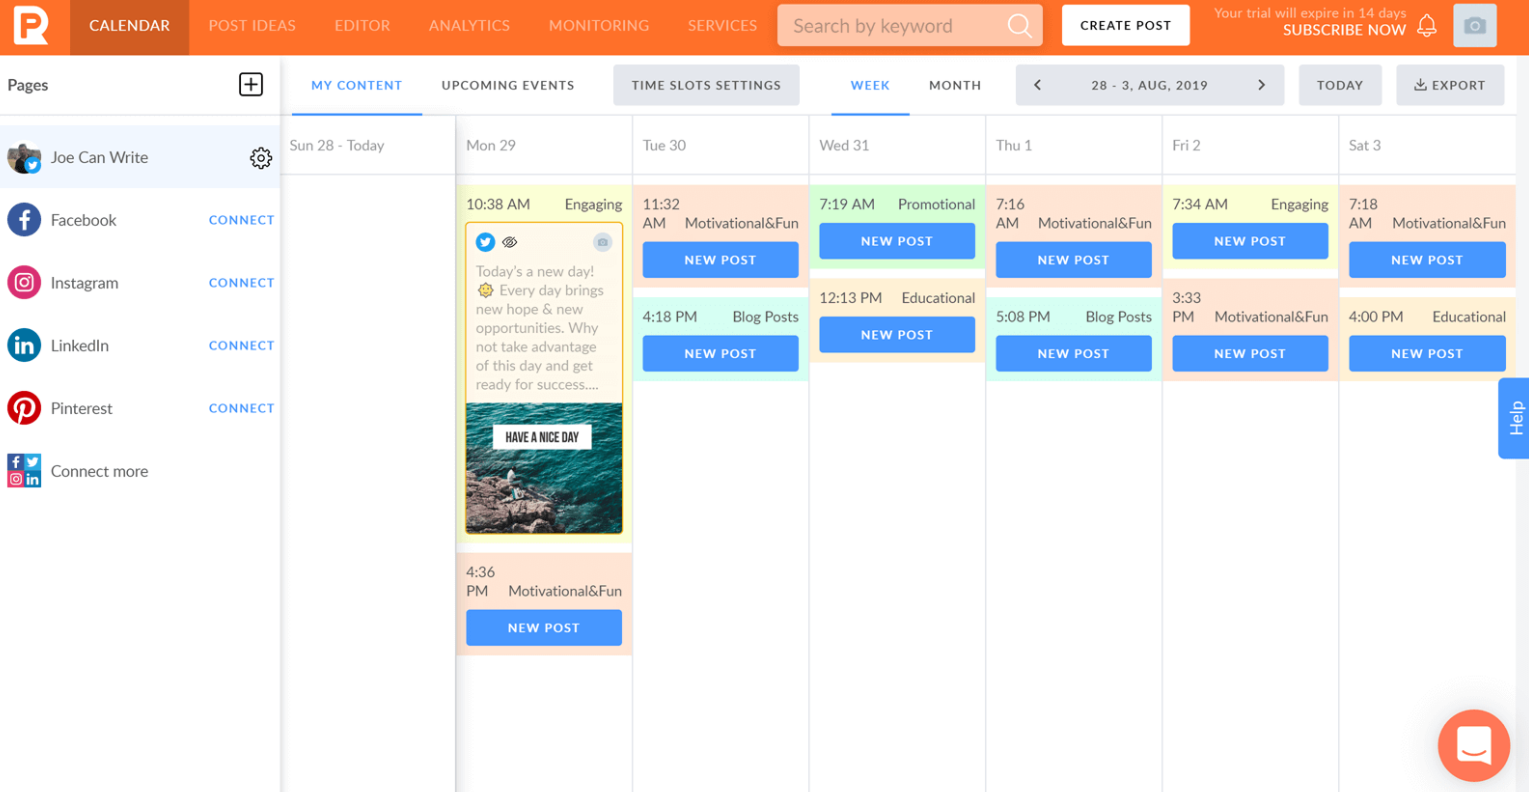Open the Analytics menu item
1529x792 pixels.
tap(469, 26)
